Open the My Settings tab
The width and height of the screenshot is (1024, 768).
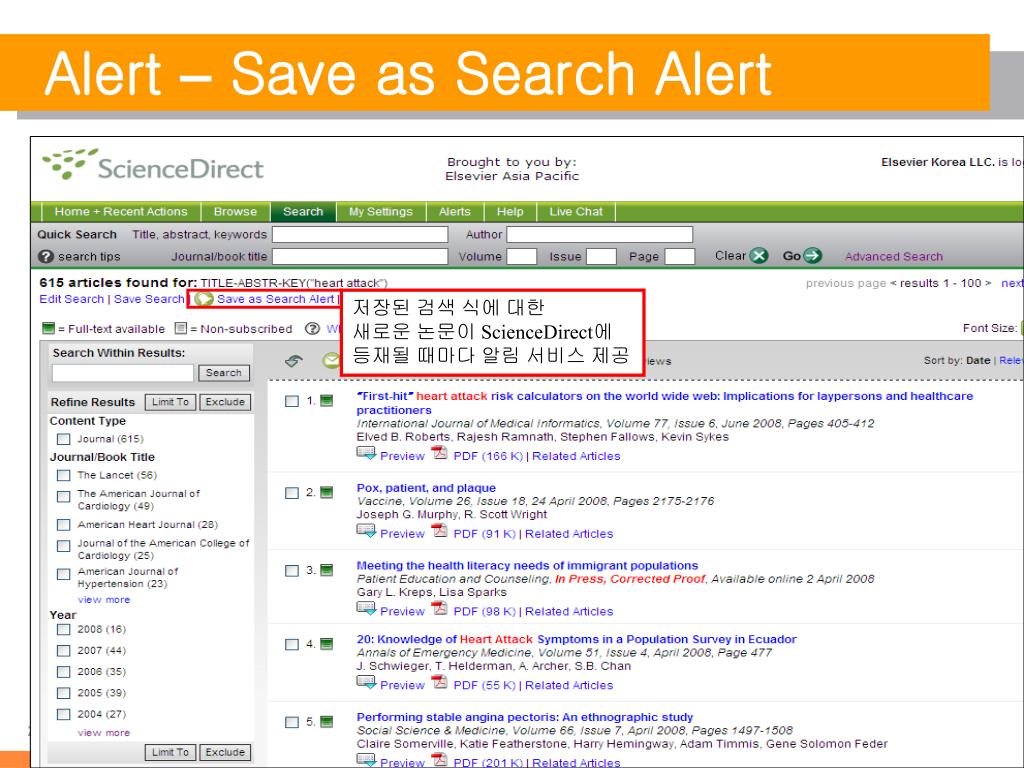(381, 212)
